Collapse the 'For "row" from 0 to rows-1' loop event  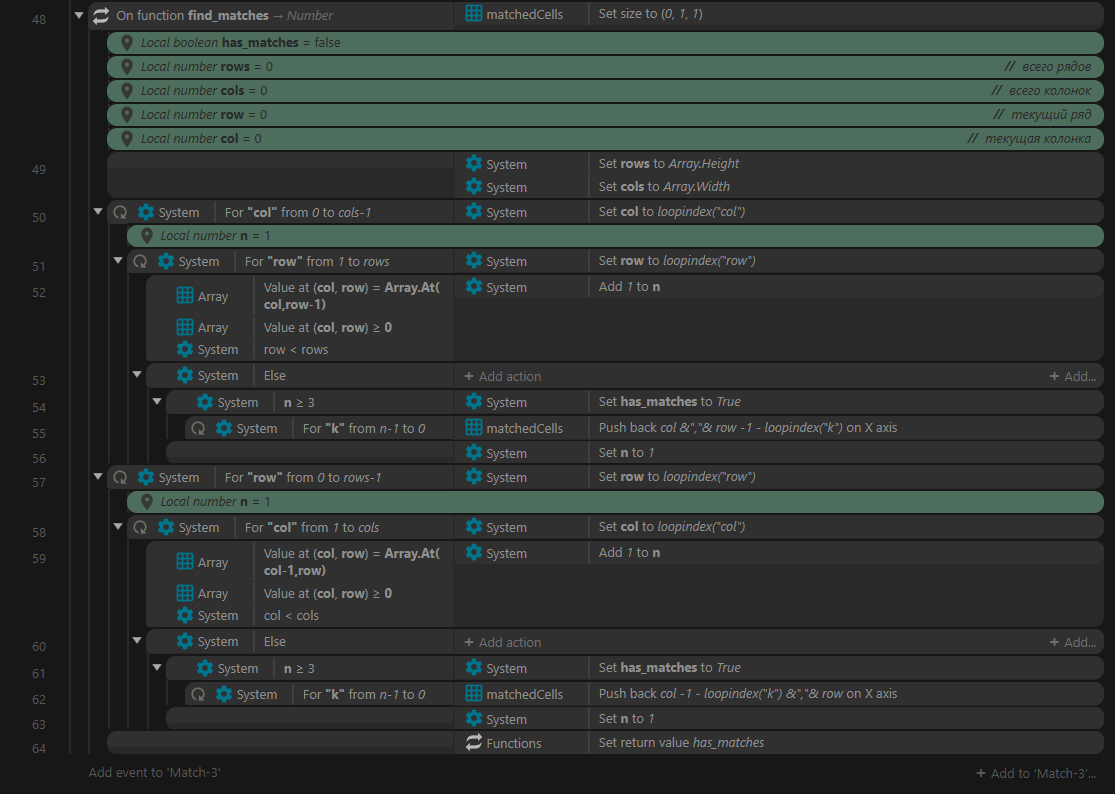pos(98,476)
